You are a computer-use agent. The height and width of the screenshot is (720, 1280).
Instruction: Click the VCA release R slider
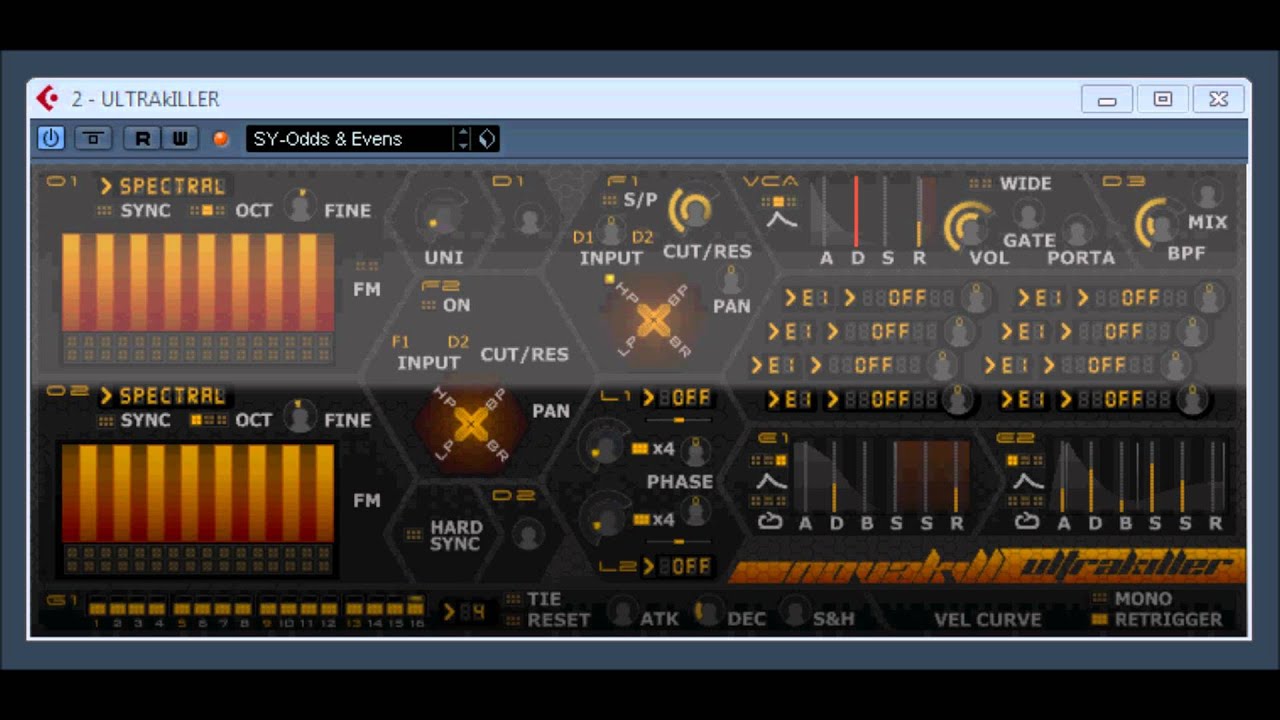919,212
